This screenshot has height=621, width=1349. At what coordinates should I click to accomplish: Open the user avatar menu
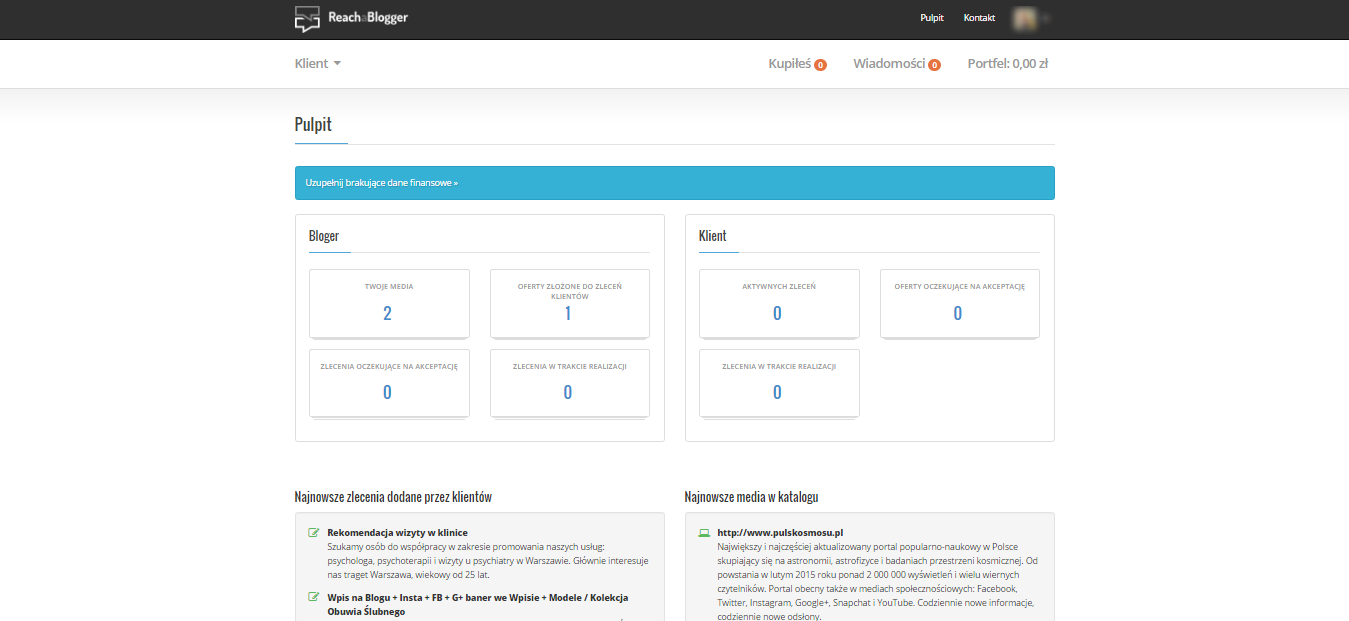1024,18
